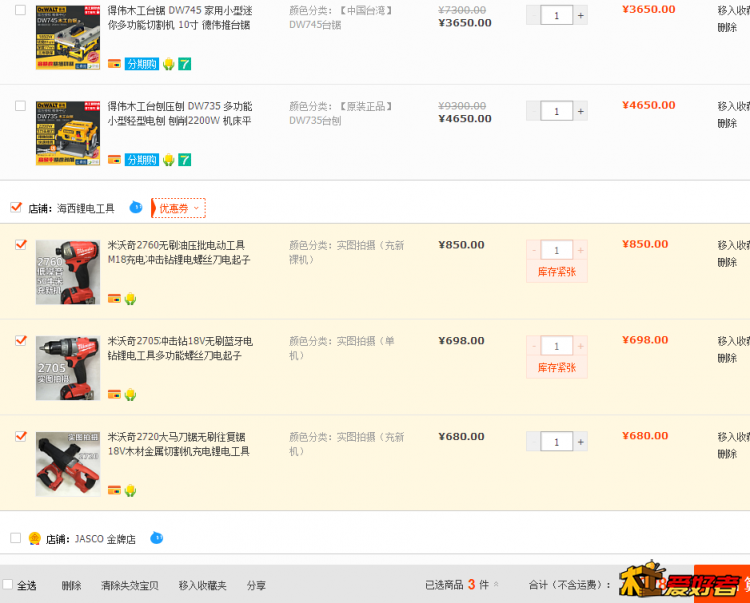Click the Wangwang chat icon for 海西锂电工具

click(x=136, y=208)
